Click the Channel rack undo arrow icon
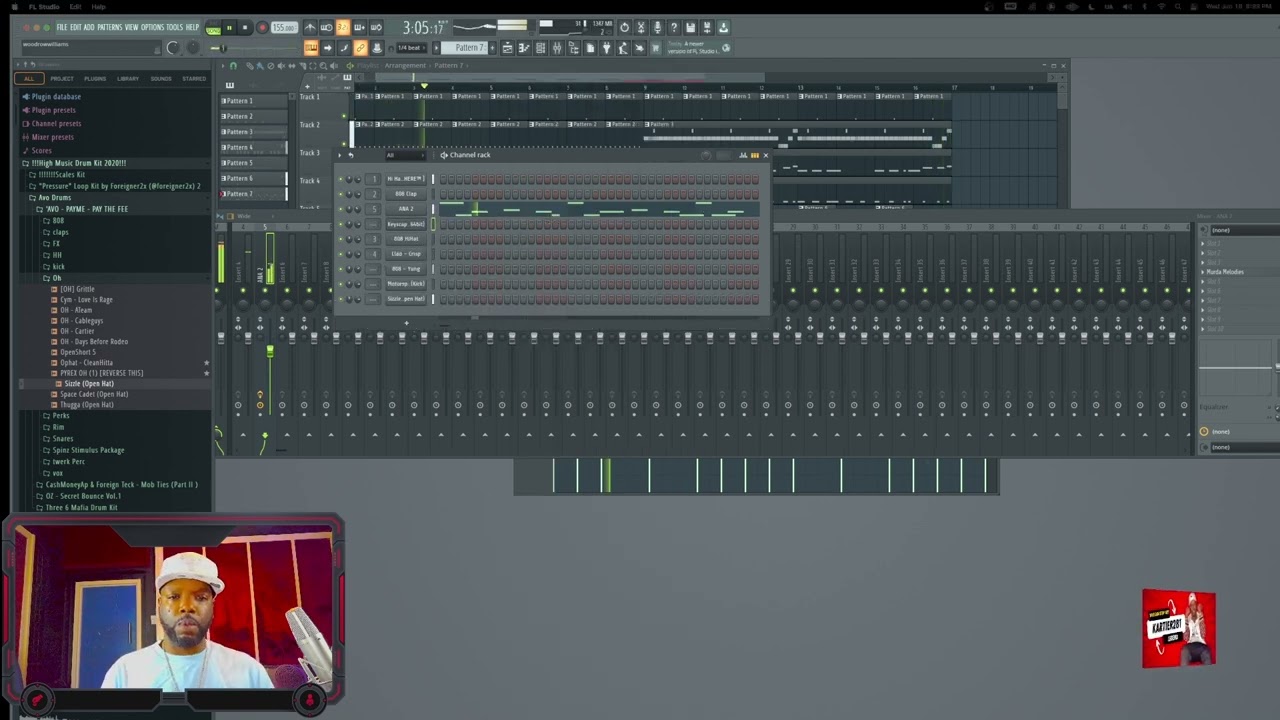 pos(351,155)
